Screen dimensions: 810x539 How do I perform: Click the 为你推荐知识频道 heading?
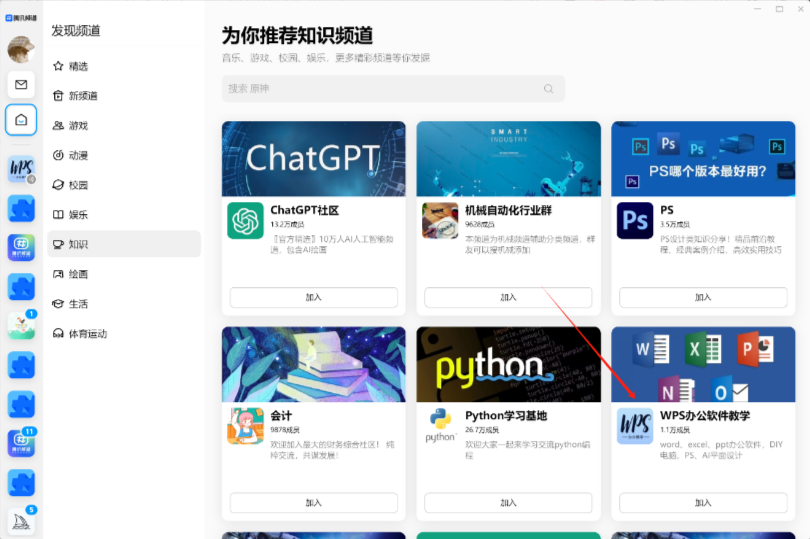coord(297,36)
